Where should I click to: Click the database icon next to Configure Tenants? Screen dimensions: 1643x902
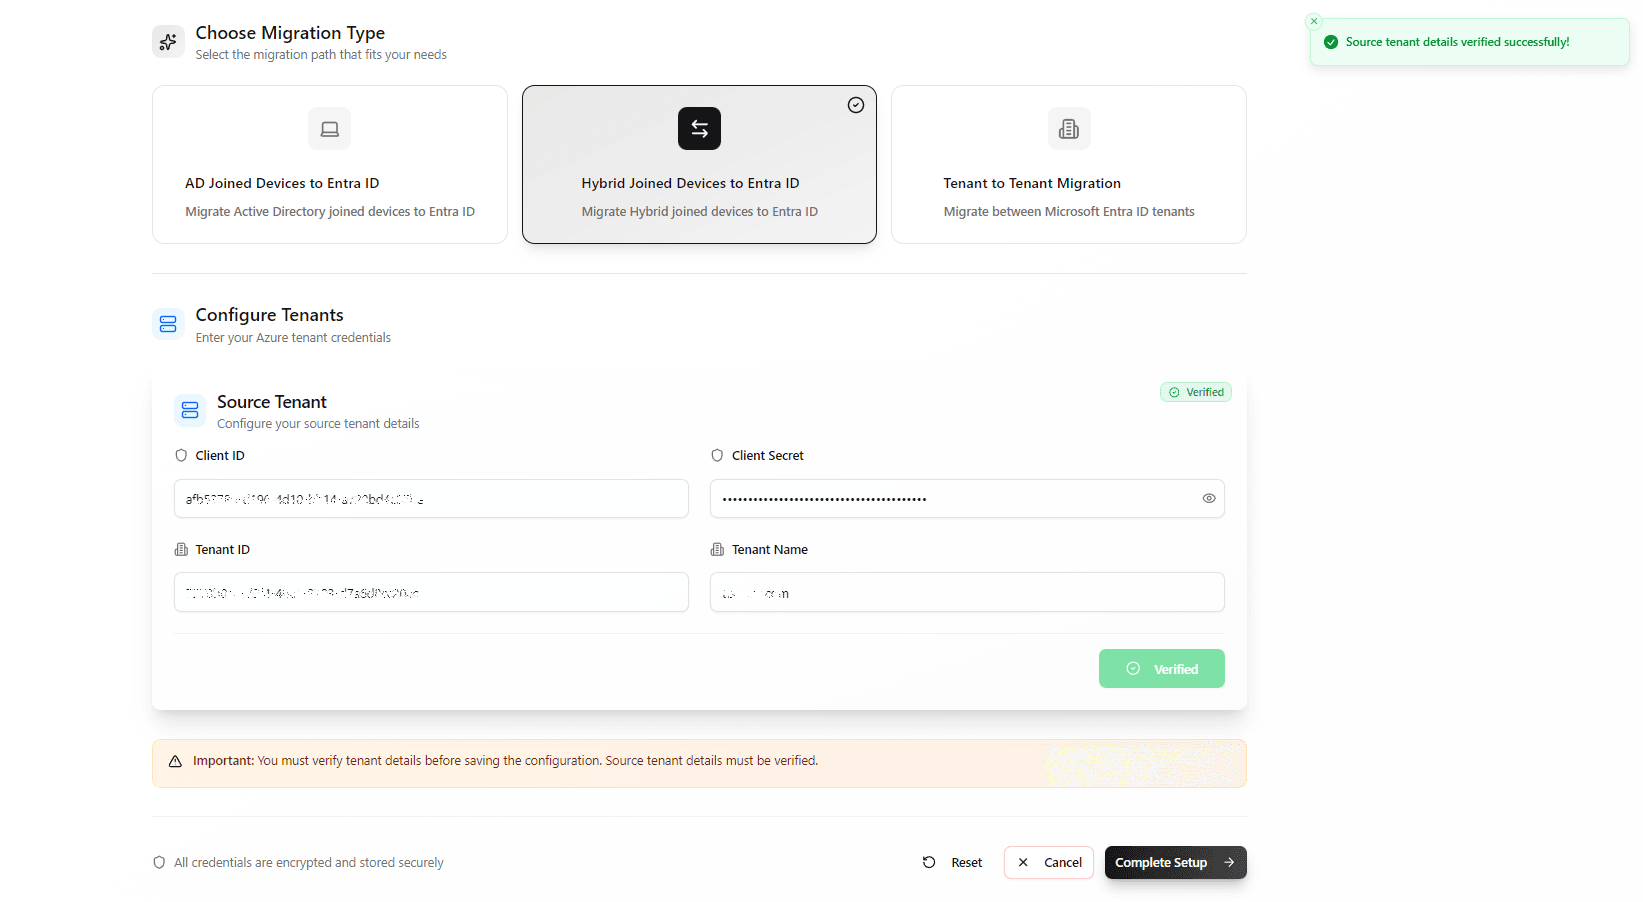(168, 323)
